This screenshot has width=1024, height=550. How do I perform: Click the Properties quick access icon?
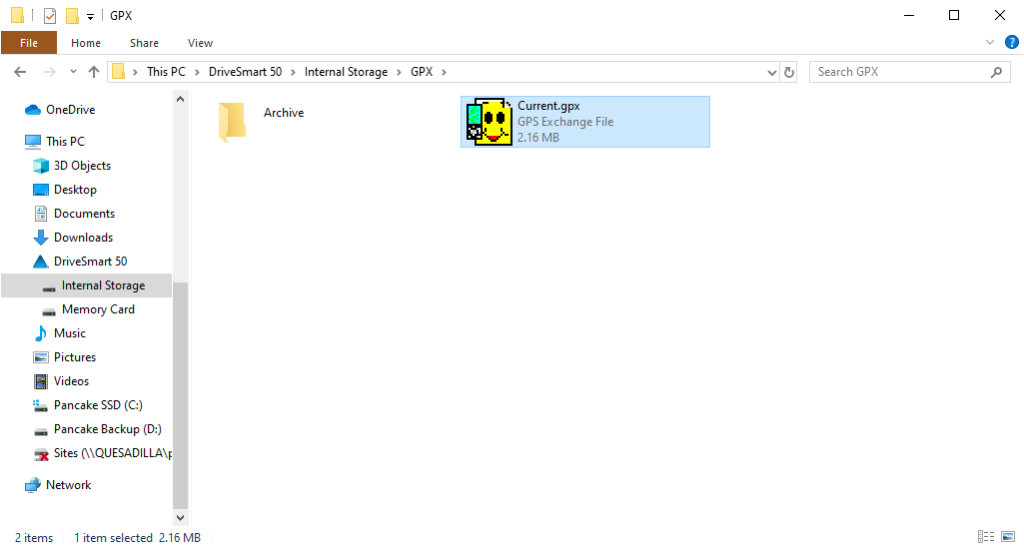pyautogui.click(x=50, y=16)
